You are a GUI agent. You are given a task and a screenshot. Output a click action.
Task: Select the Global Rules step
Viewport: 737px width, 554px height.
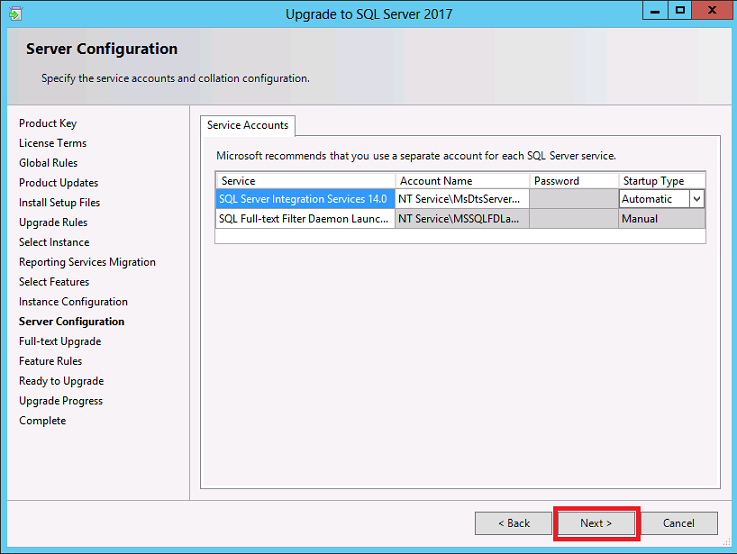point(48,163)
